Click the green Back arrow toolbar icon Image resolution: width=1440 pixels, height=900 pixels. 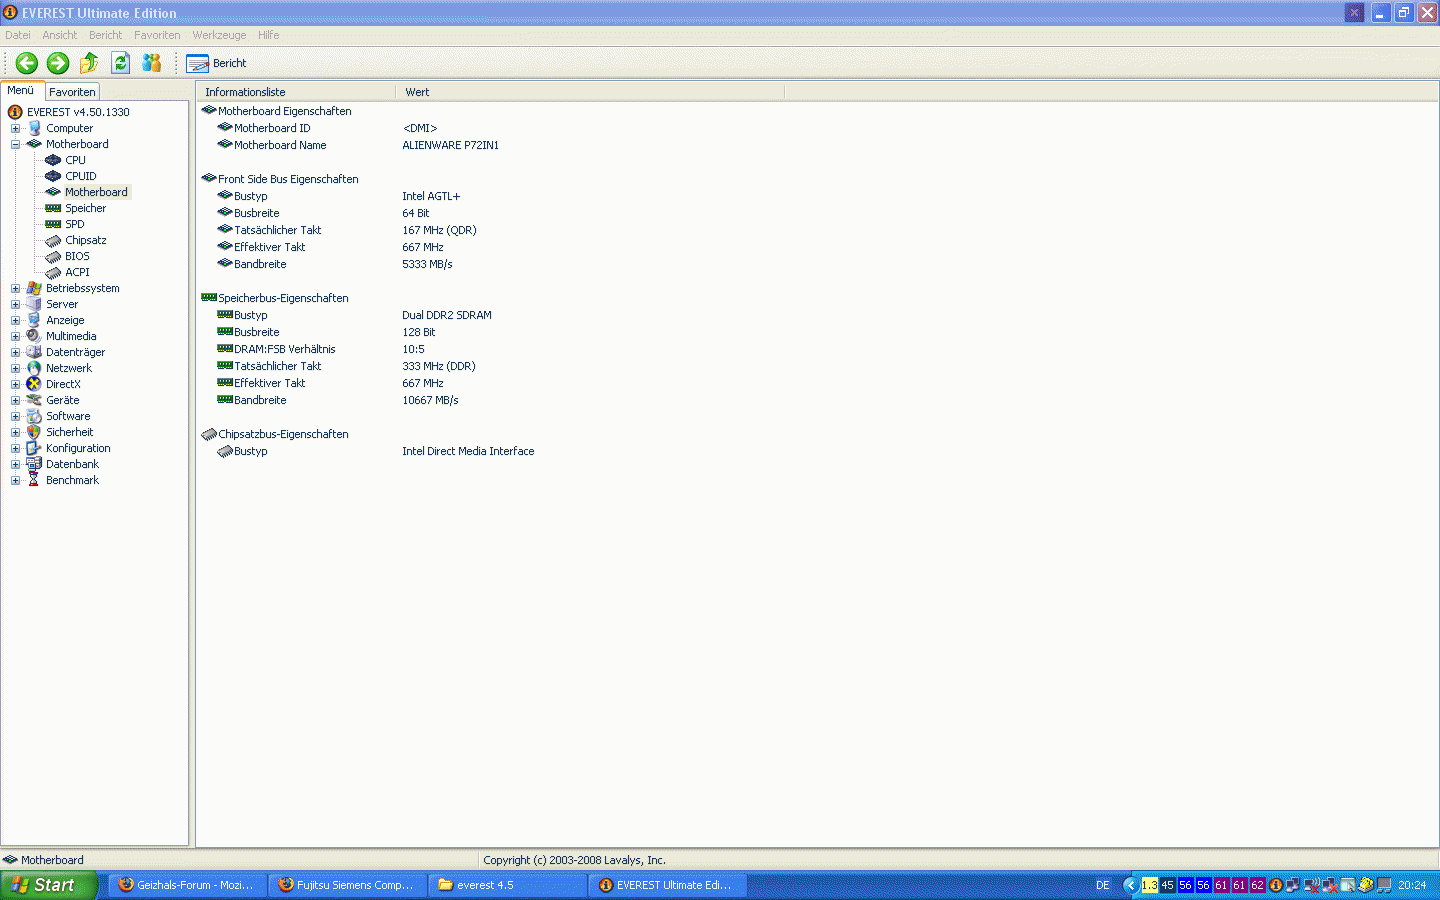[27, 63]
